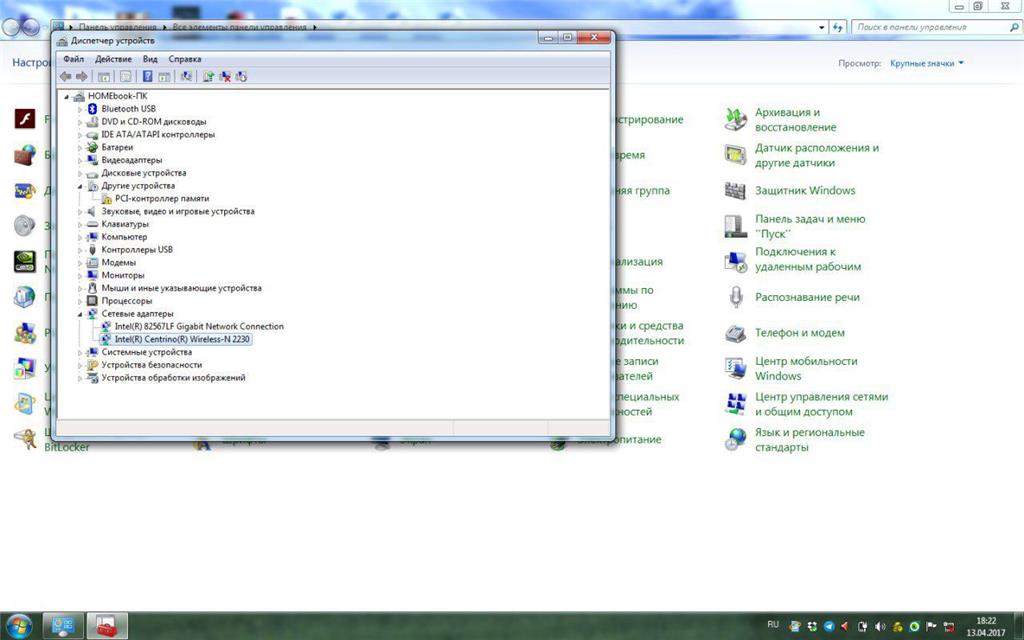Open the volume icon in system tray
1024x640 pixels.
pyautogui.click(x=880, y=626)
